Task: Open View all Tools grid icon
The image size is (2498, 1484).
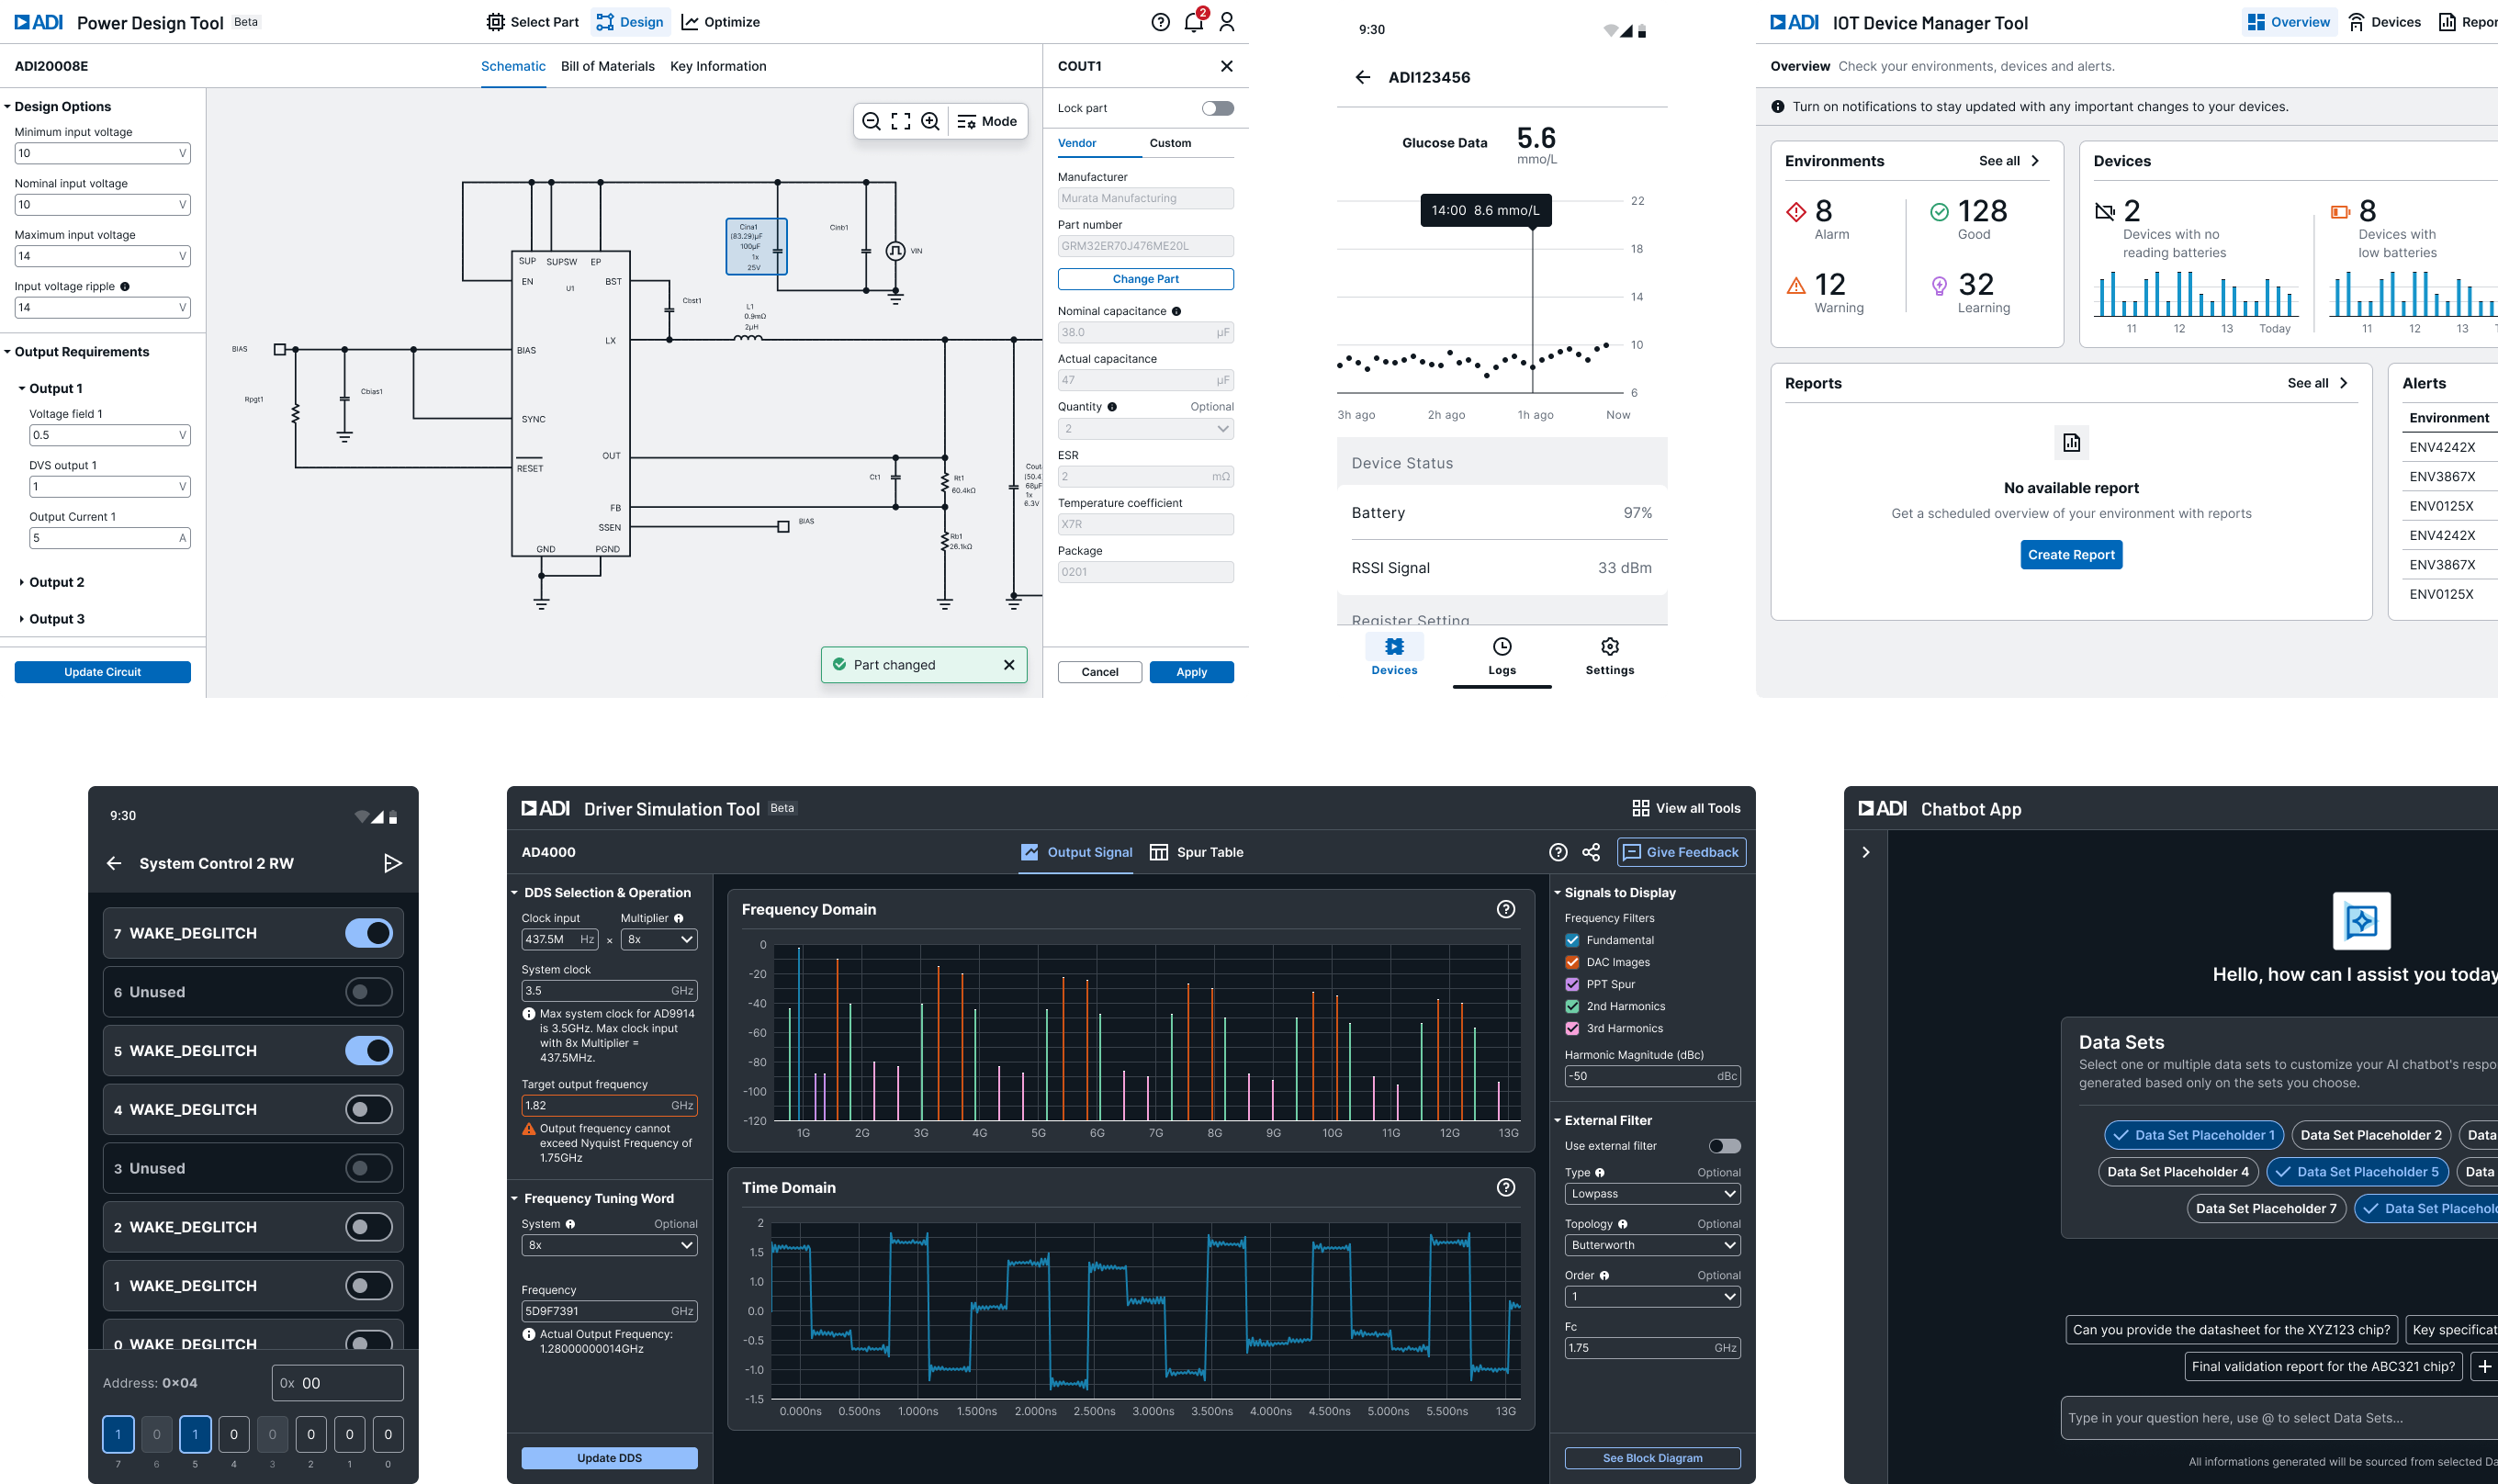Action: click(x=1640, y=808)
